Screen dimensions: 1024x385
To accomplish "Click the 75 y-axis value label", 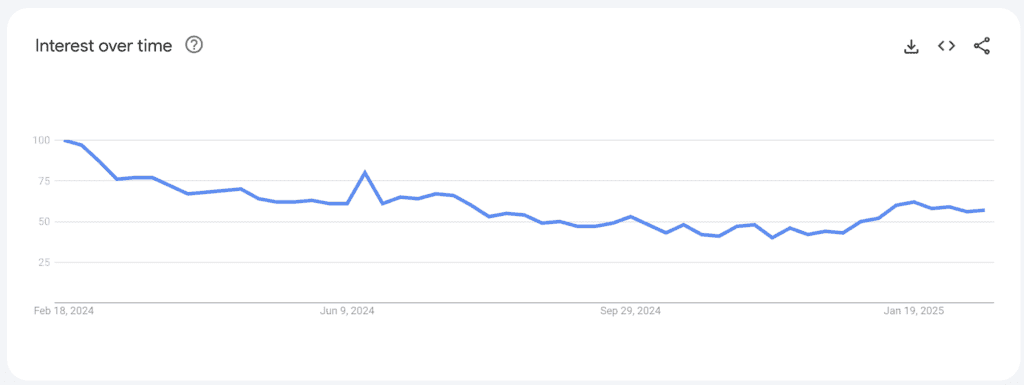I will click(44, 181).
